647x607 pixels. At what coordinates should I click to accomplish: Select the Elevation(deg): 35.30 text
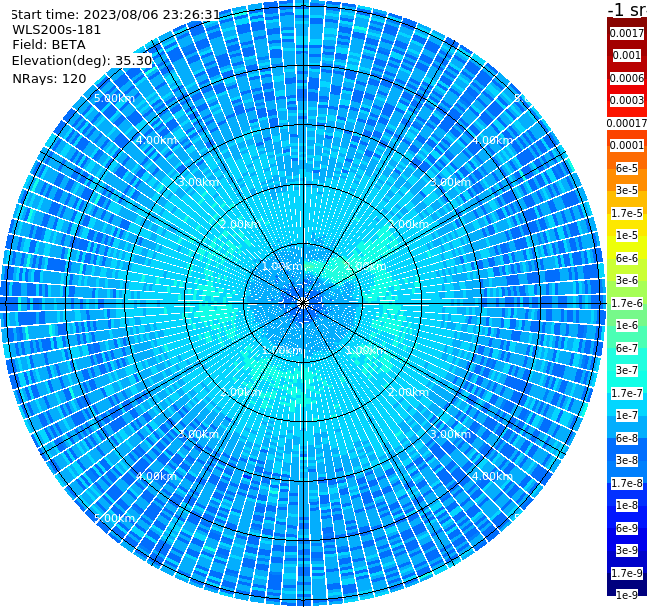82,61
